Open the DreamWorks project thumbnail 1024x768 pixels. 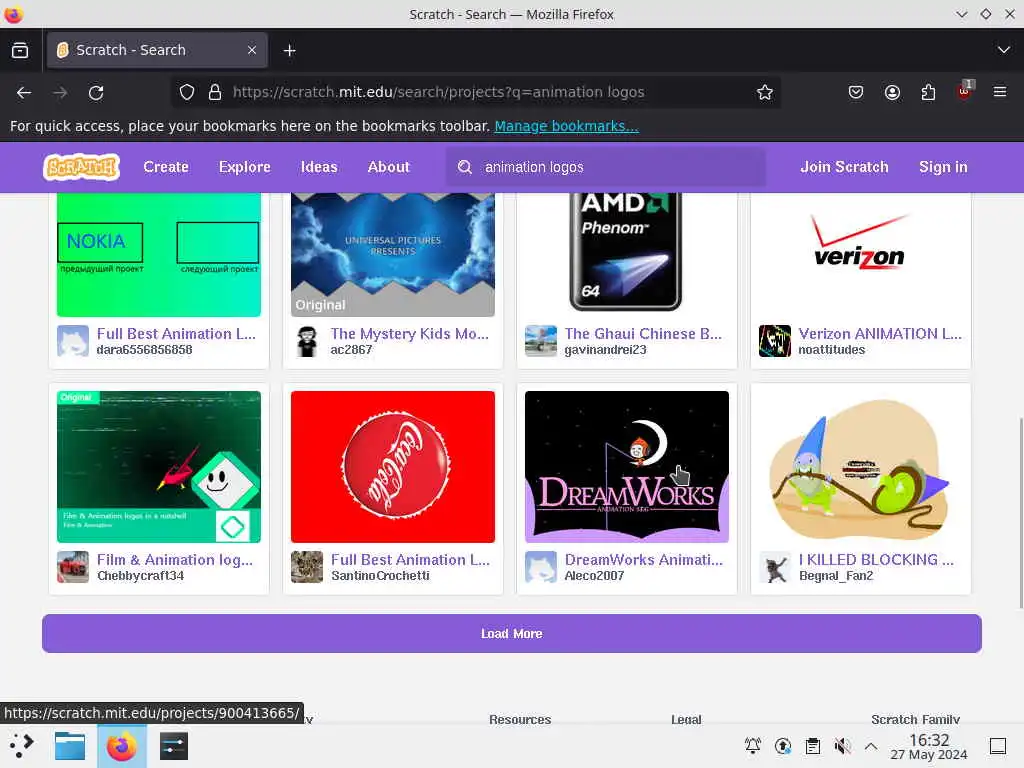click(x=626, y=467)
